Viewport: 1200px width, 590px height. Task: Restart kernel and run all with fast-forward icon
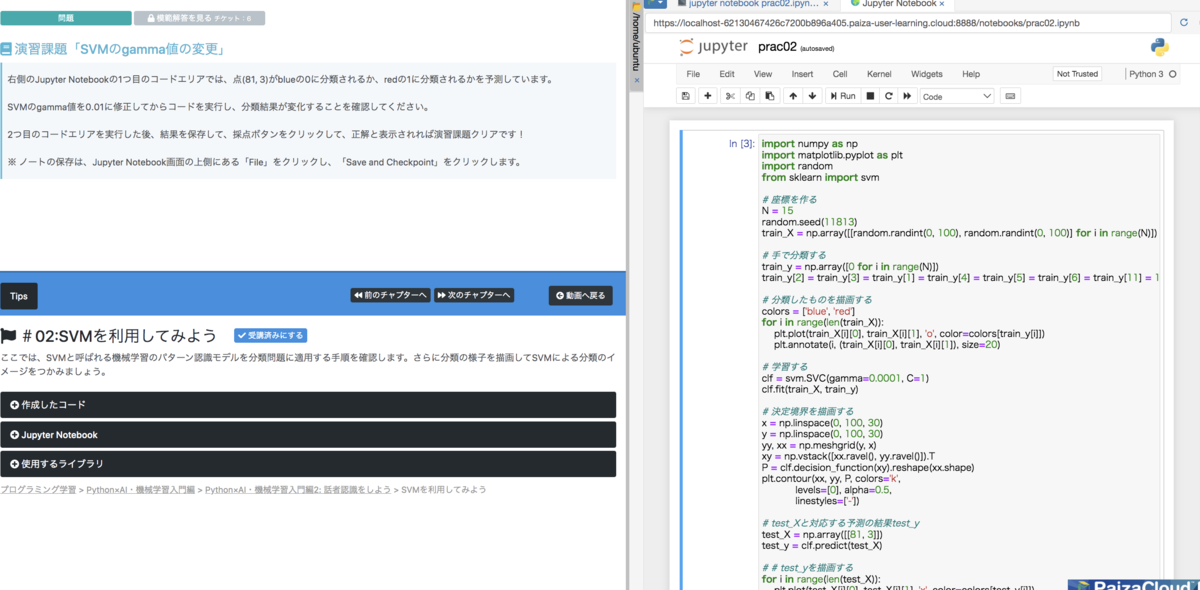coord(907,95)
